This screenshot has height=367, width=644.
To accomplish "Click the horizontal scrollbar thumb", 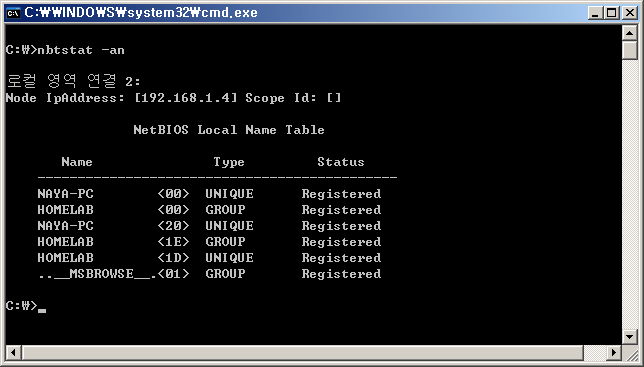I will click(x=303, y=352).
